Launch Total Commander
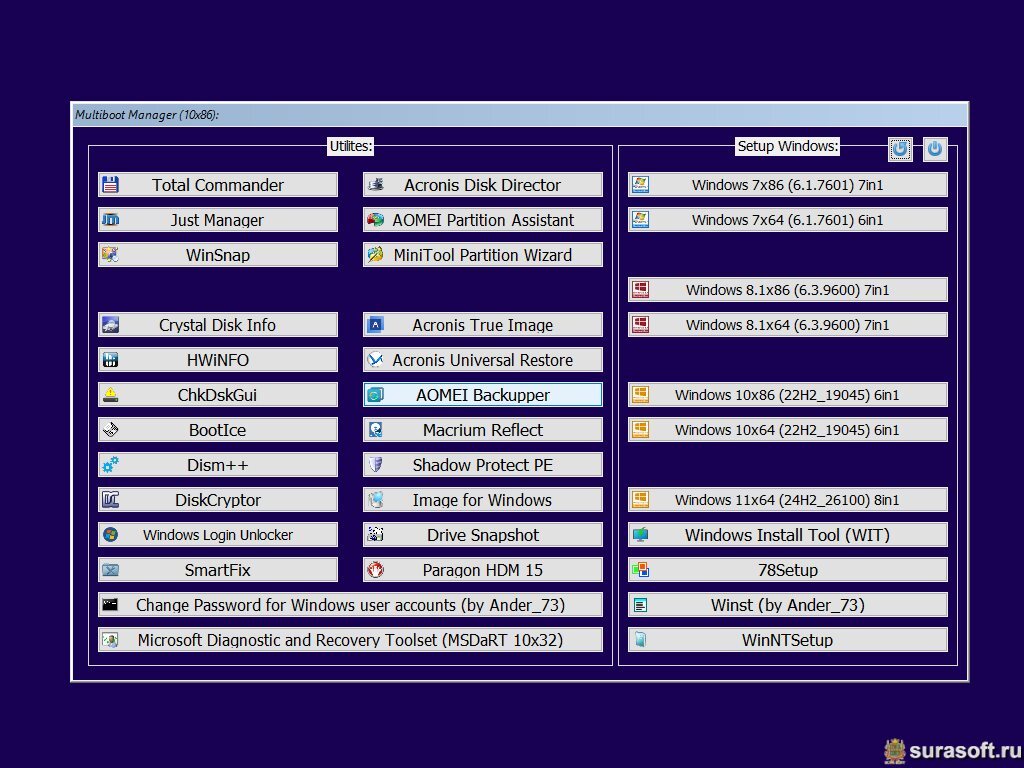Image resolution: width=1024 pixels, height=768 pixels. point(218,185)
